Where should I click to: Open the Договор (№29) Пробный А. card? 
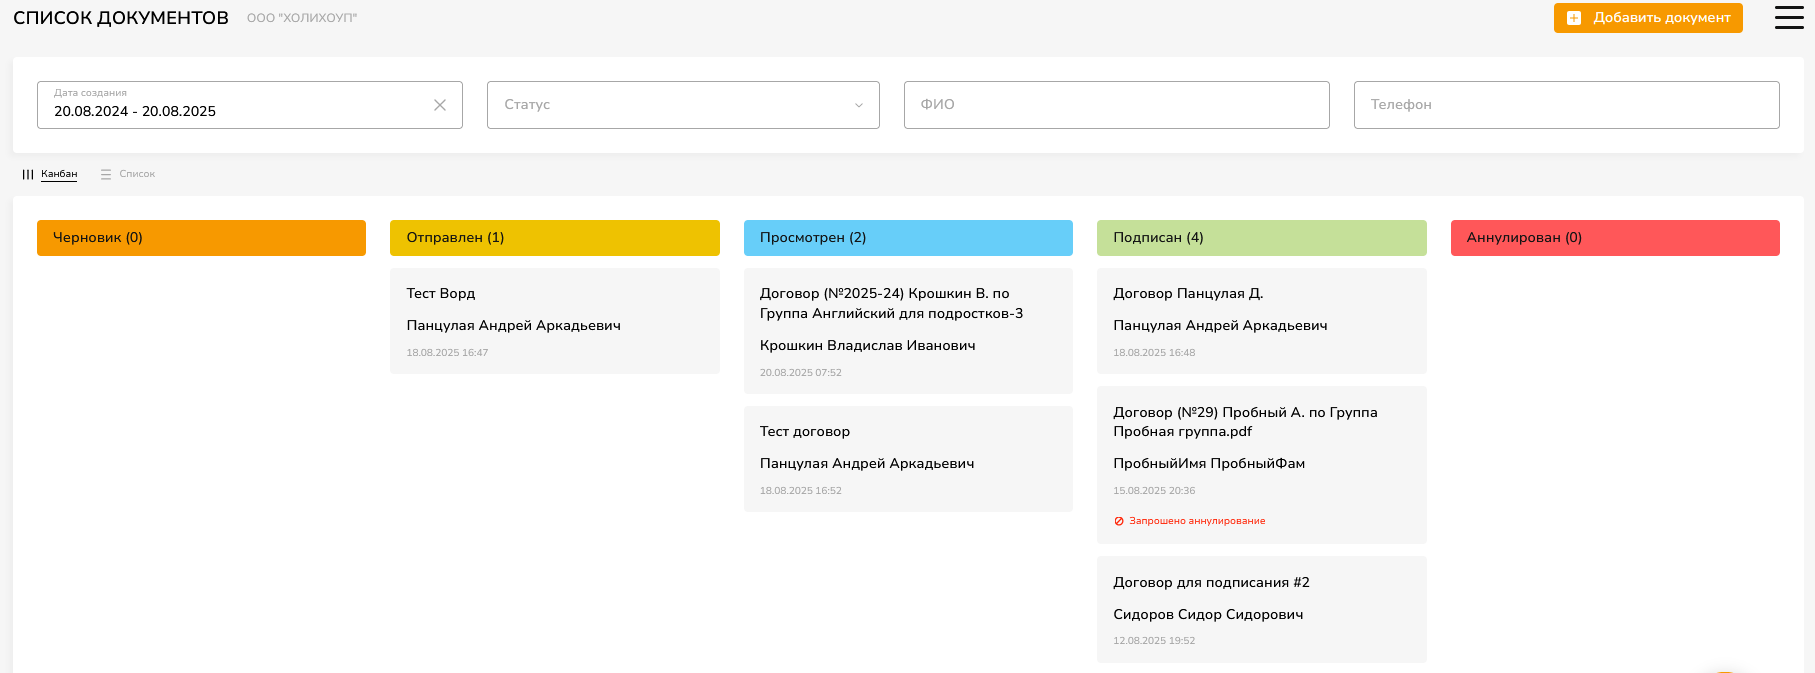tap(1262, 465)
